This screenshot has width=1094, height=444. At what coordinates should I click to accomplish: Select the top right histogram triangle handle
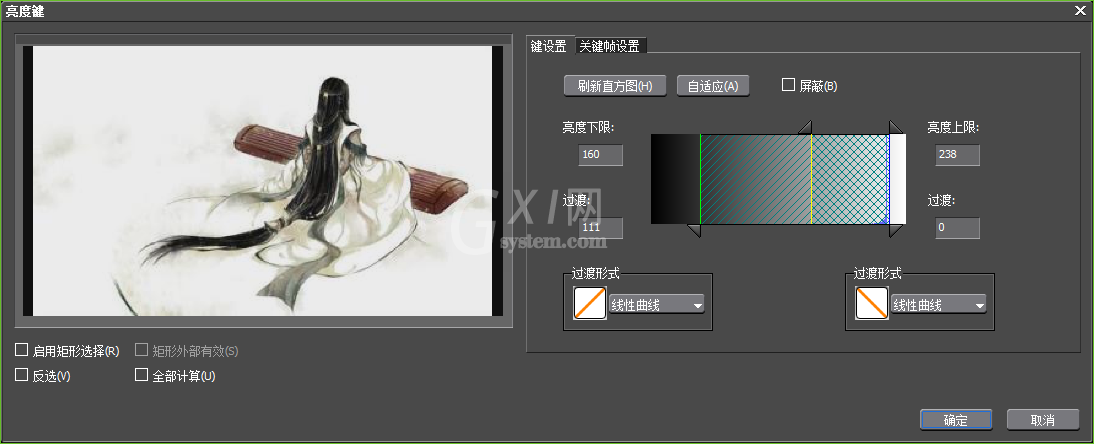(896, 126)
